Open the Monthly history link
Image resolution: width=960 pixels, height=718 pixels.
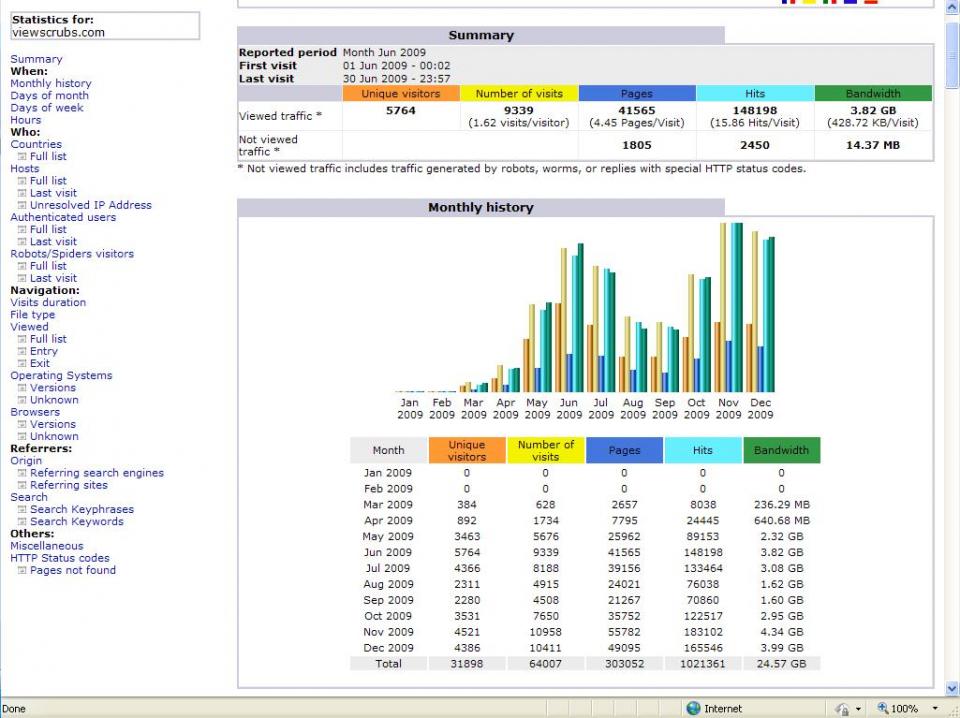click(x=51, y=83)
